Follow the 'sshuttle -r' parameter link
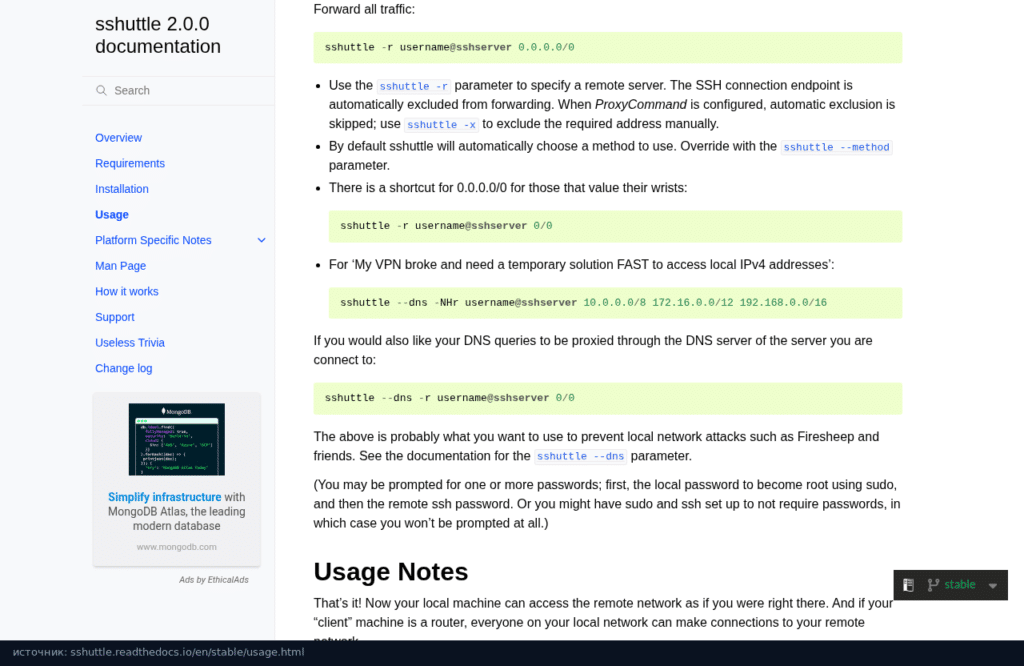Image resolution: width=1024 pixels, height=666 pixels. [x=413, y=86]
